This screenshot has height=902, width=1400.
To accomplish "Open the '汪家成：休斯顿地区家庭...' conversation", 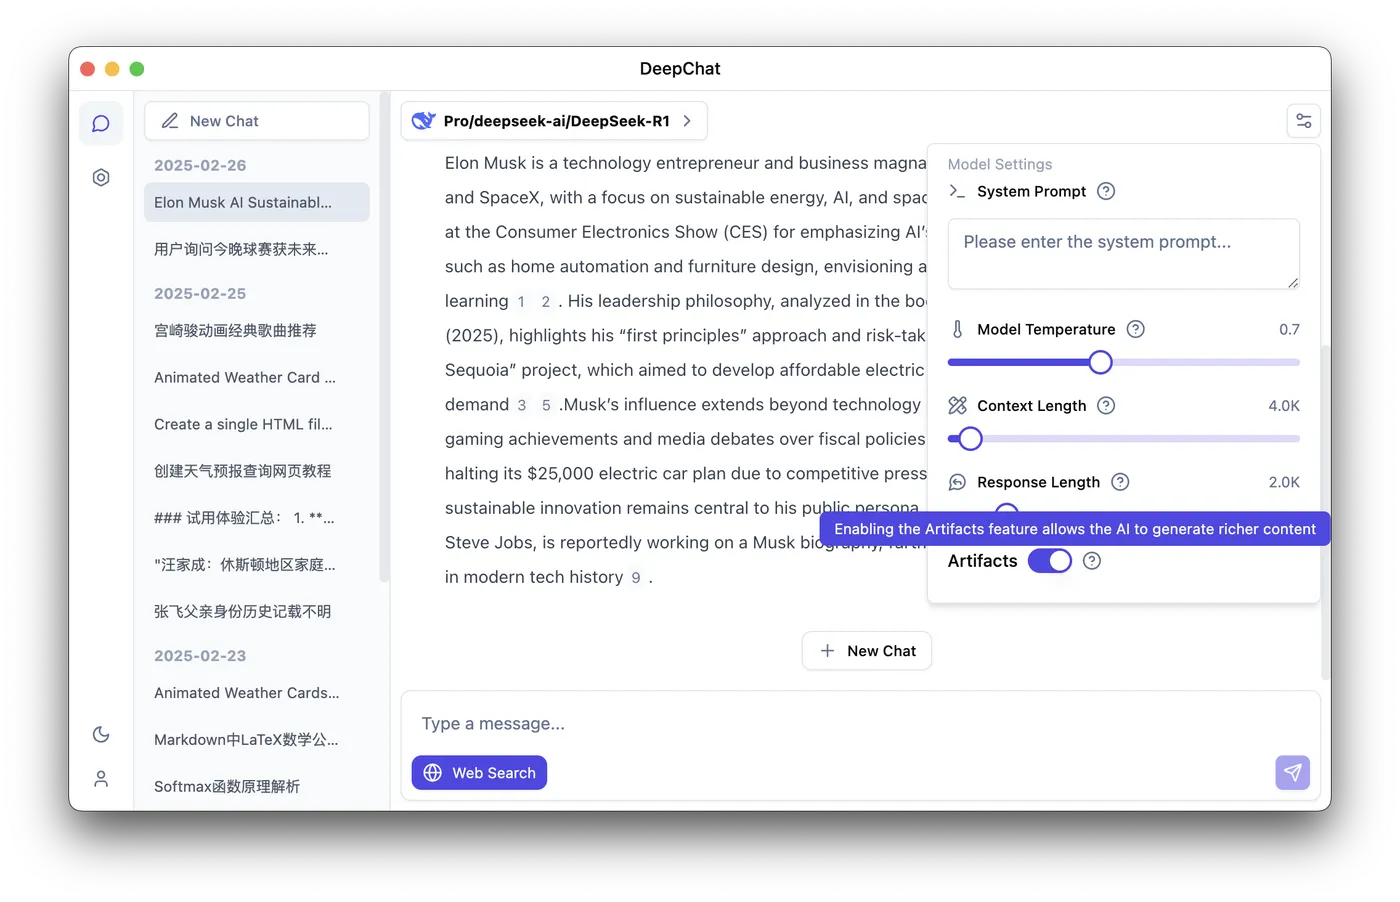I will tap(257, 565).
